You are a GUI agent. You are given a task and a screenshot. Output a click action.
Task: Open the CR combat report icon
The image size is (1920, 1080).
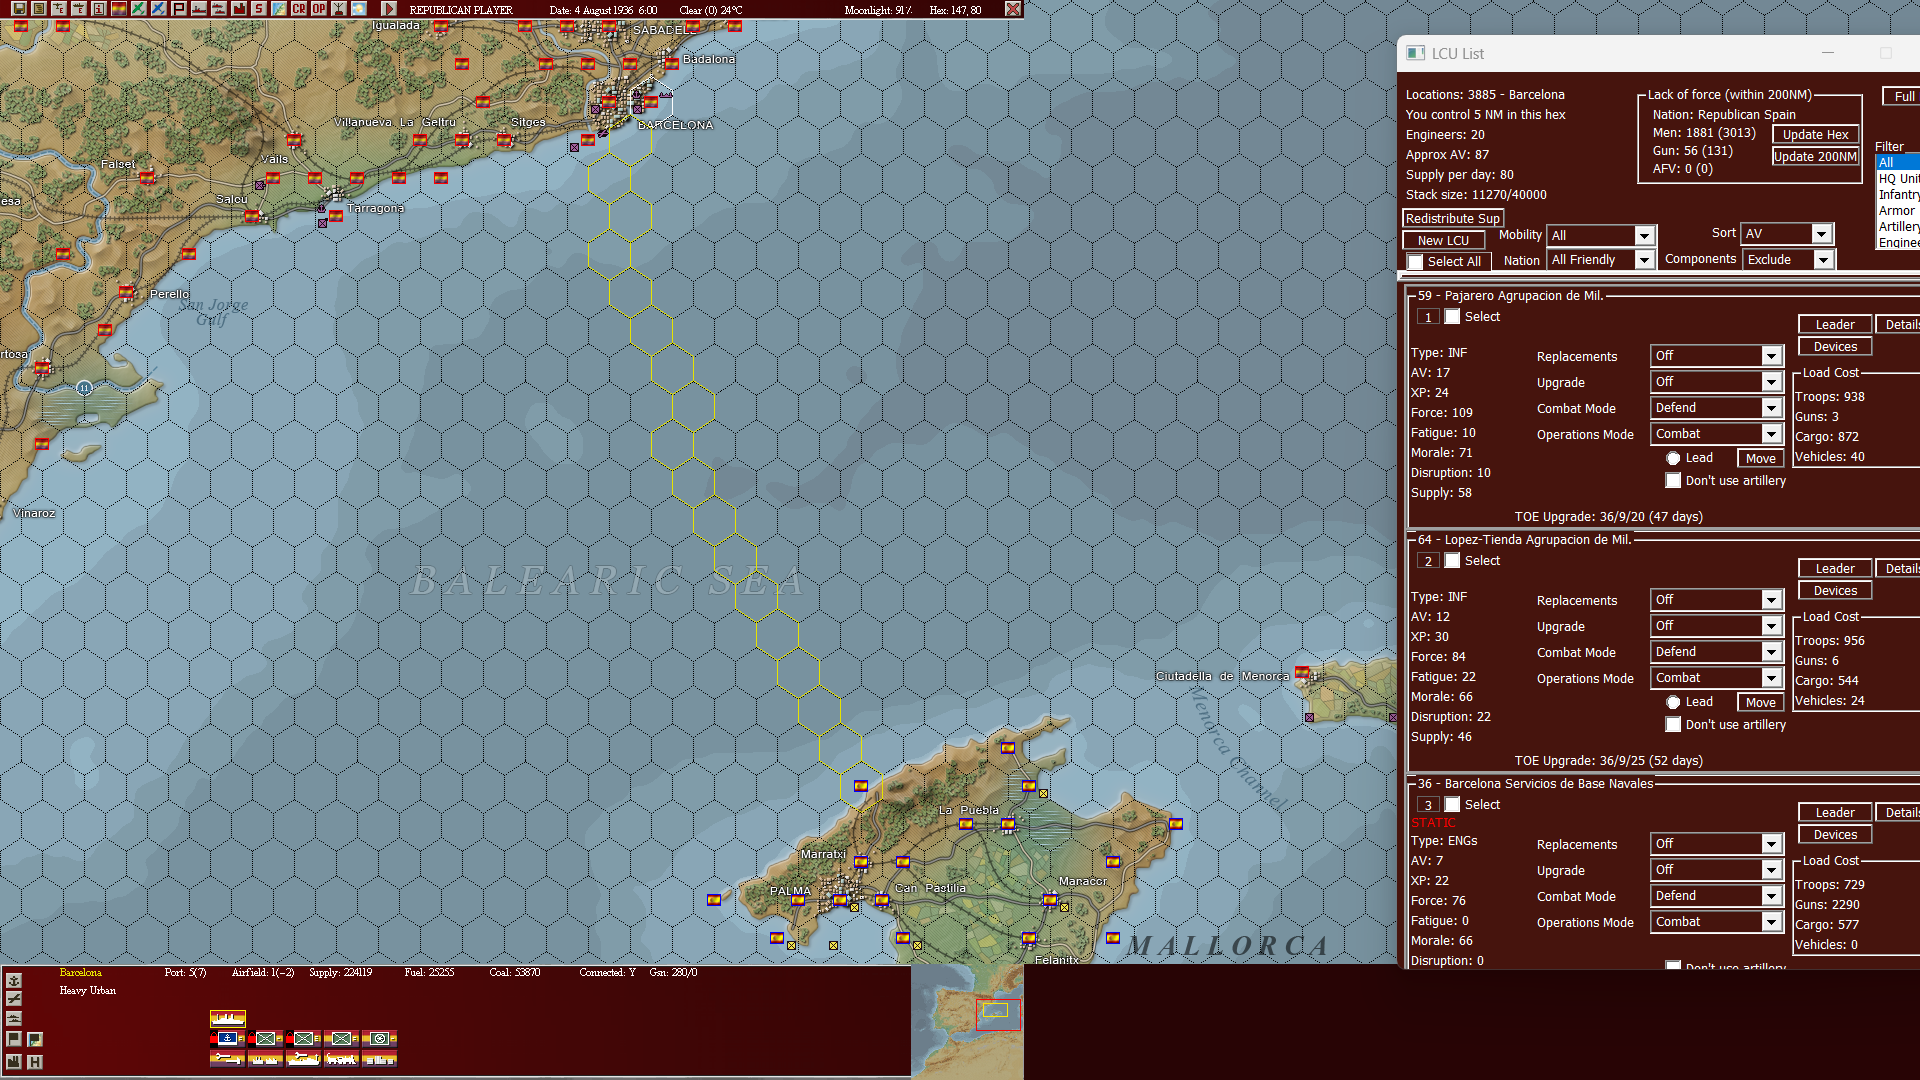(x=298, y=9)
